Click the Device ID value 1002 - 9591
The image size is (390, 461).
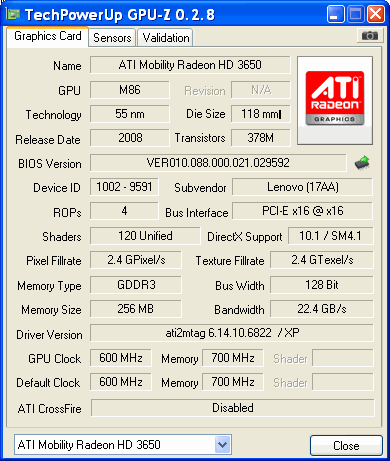(124, 187)
